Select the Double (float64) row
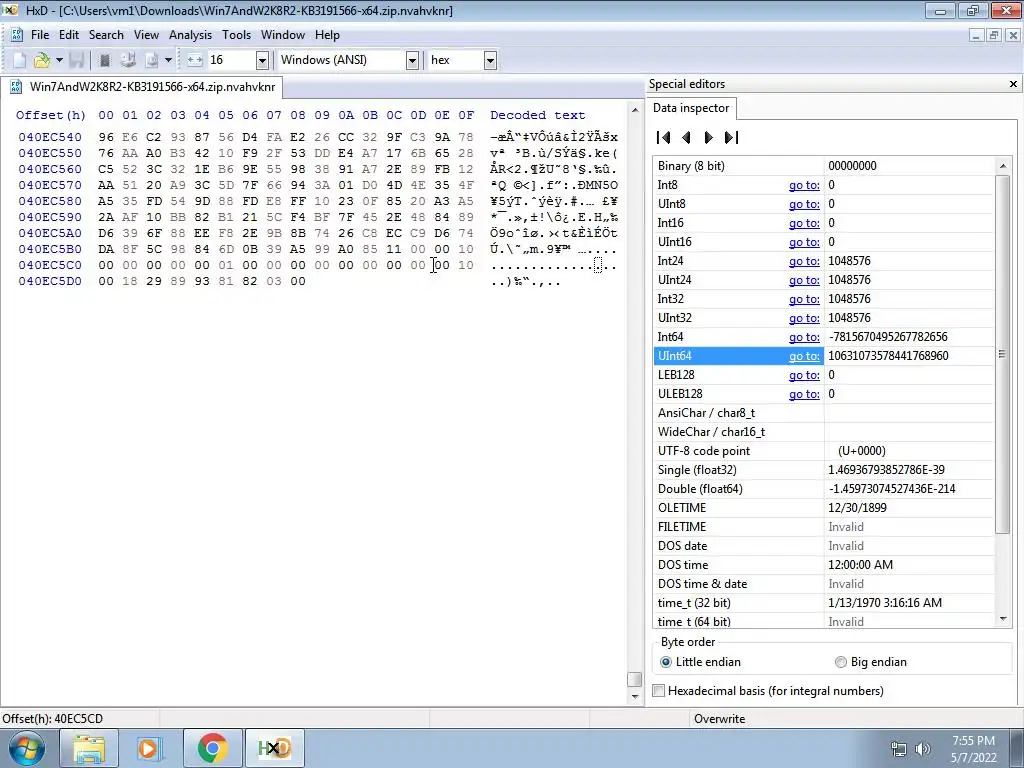Screen dimensions: 1024x768 coord(824,489)
